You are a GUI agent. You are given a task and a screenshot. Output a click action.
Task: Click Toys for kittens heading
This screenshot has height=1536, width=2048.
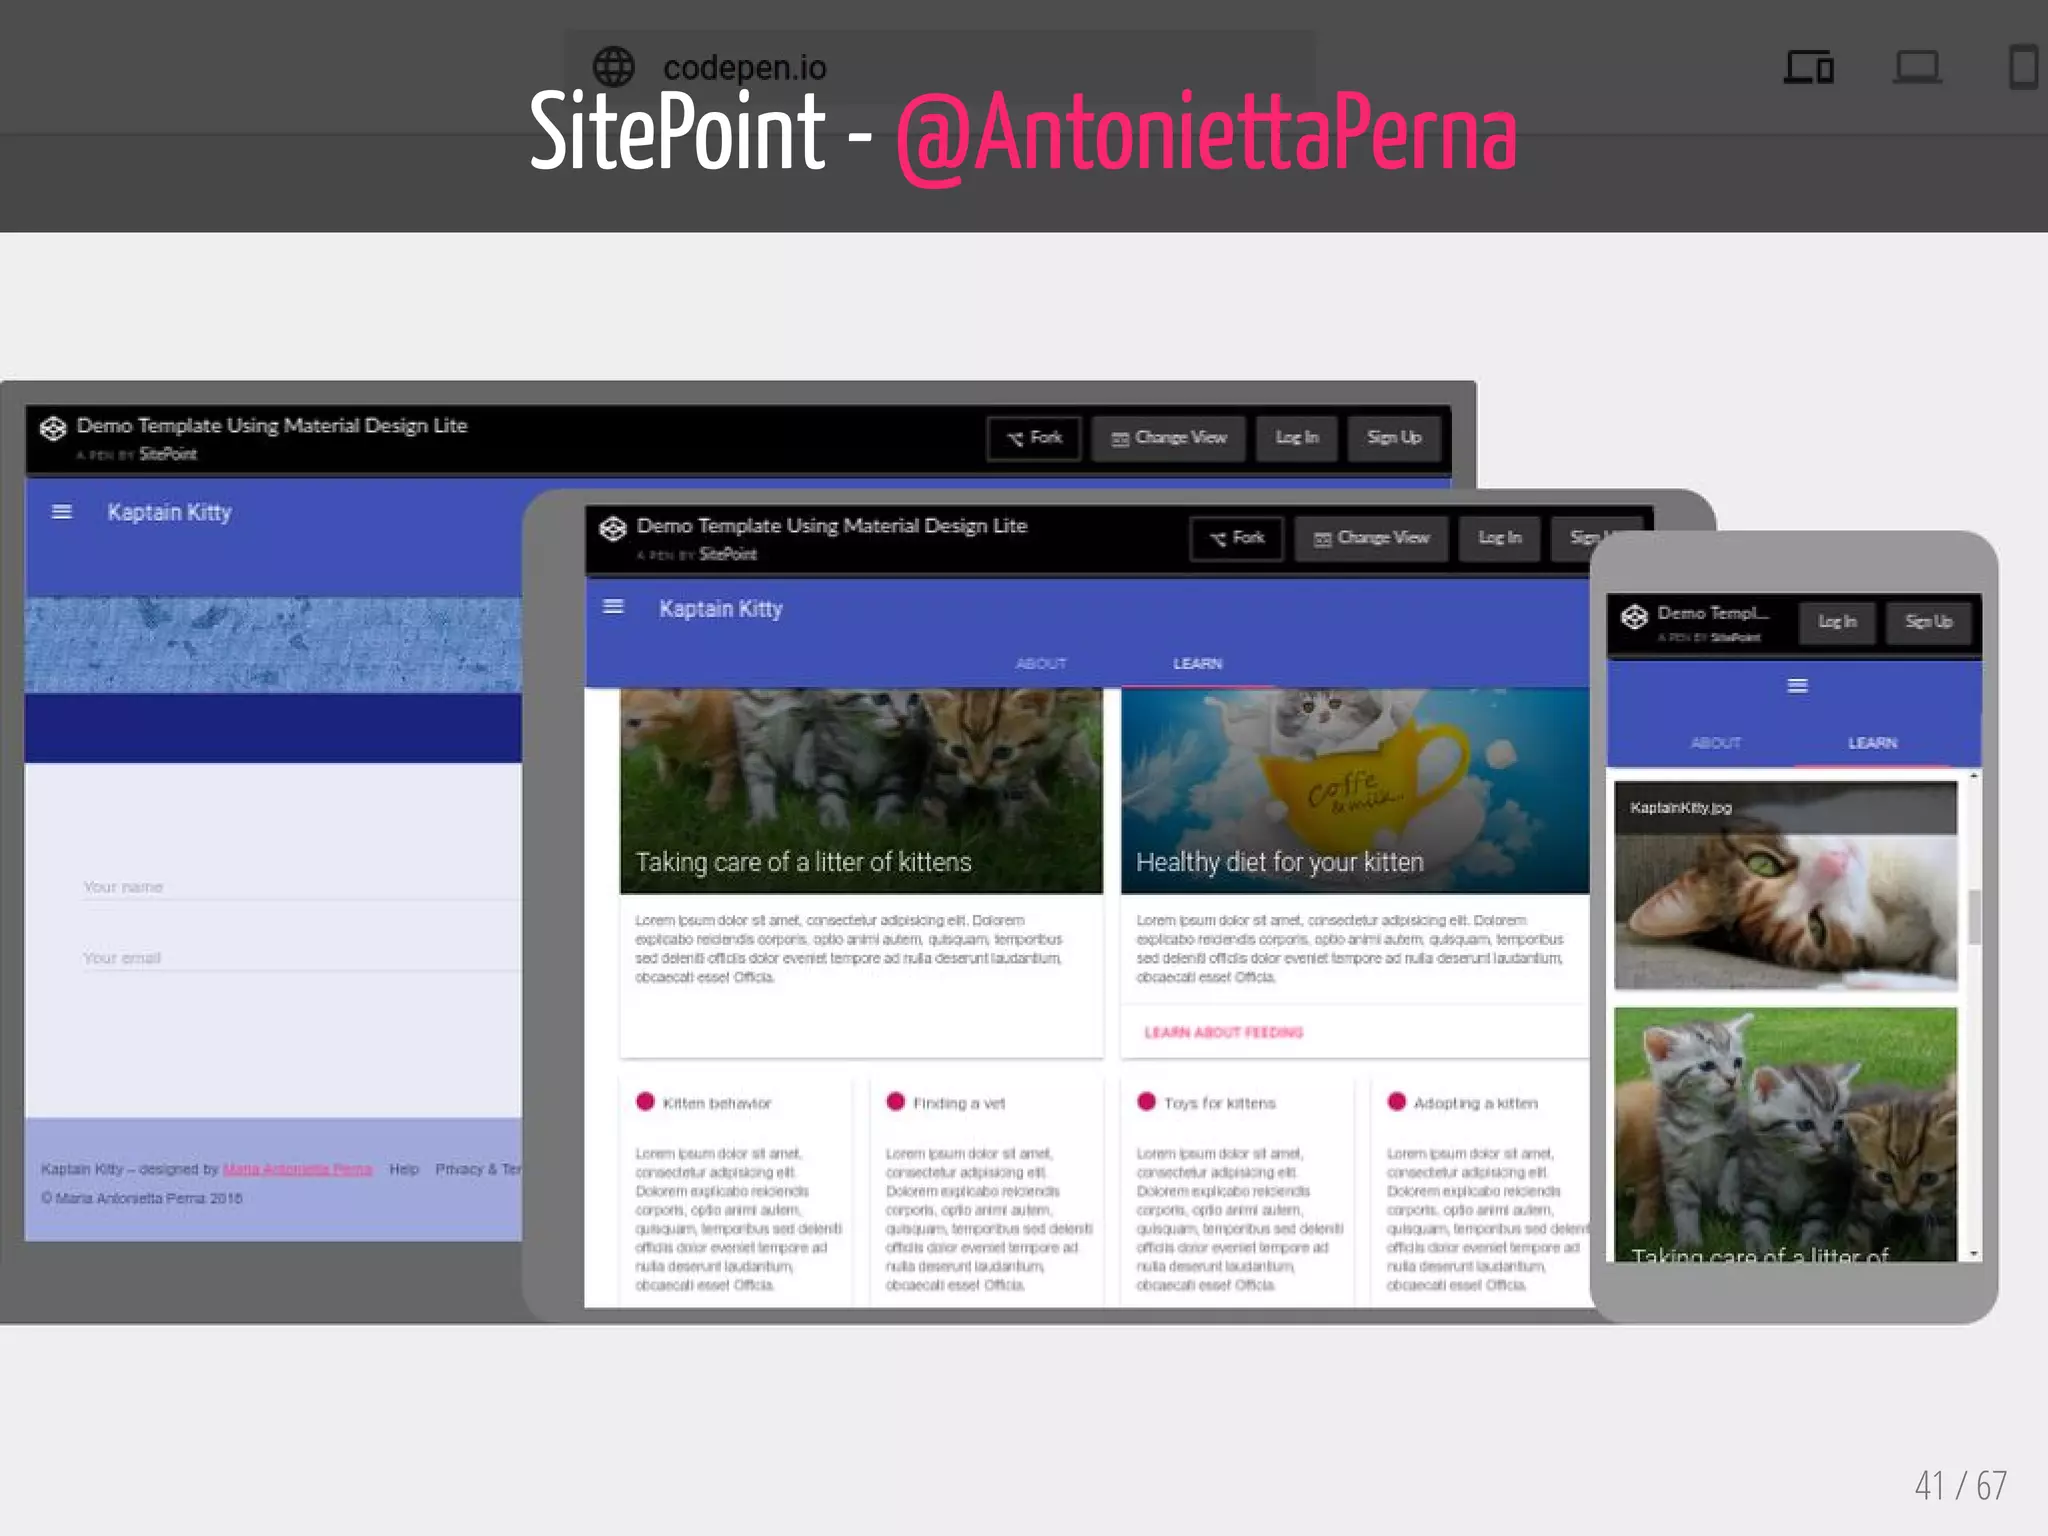[1220, 1103]
